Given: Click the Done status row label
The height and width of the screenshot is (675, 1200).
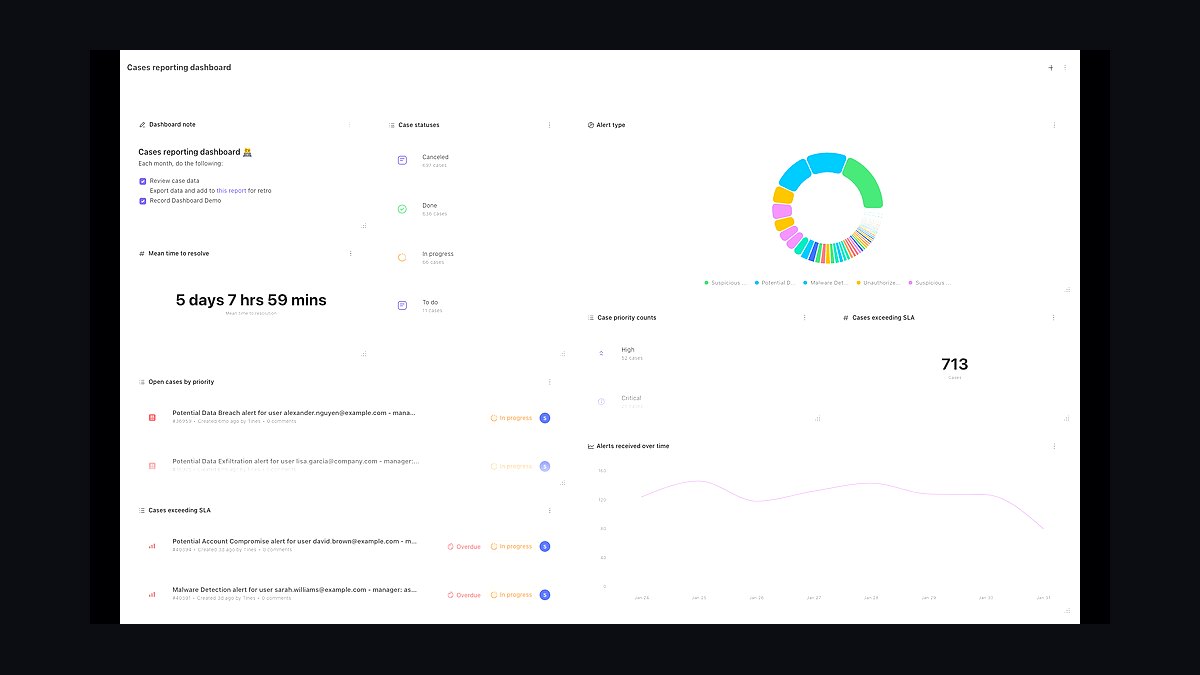Looking at the screenshot, I should click(430, 206).
